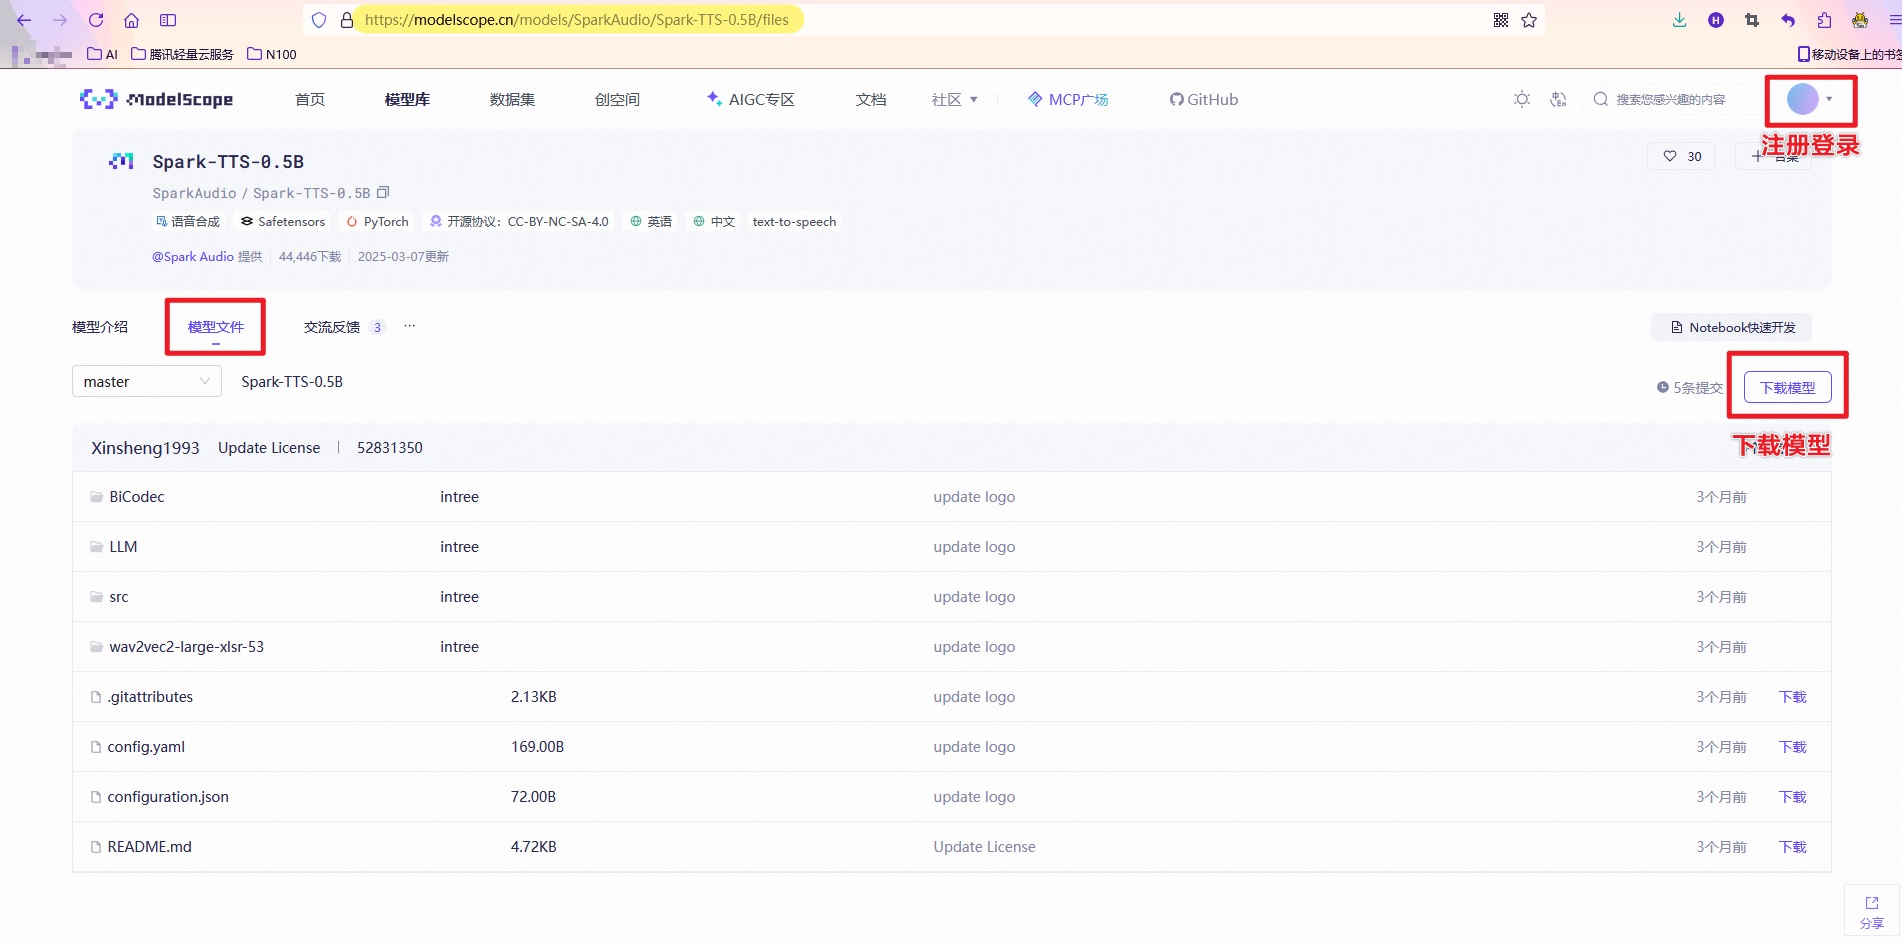Click the screenshot crop icon in toolbar
This screenshot has width=1902, height=946.
click(x=1752, y=20)
